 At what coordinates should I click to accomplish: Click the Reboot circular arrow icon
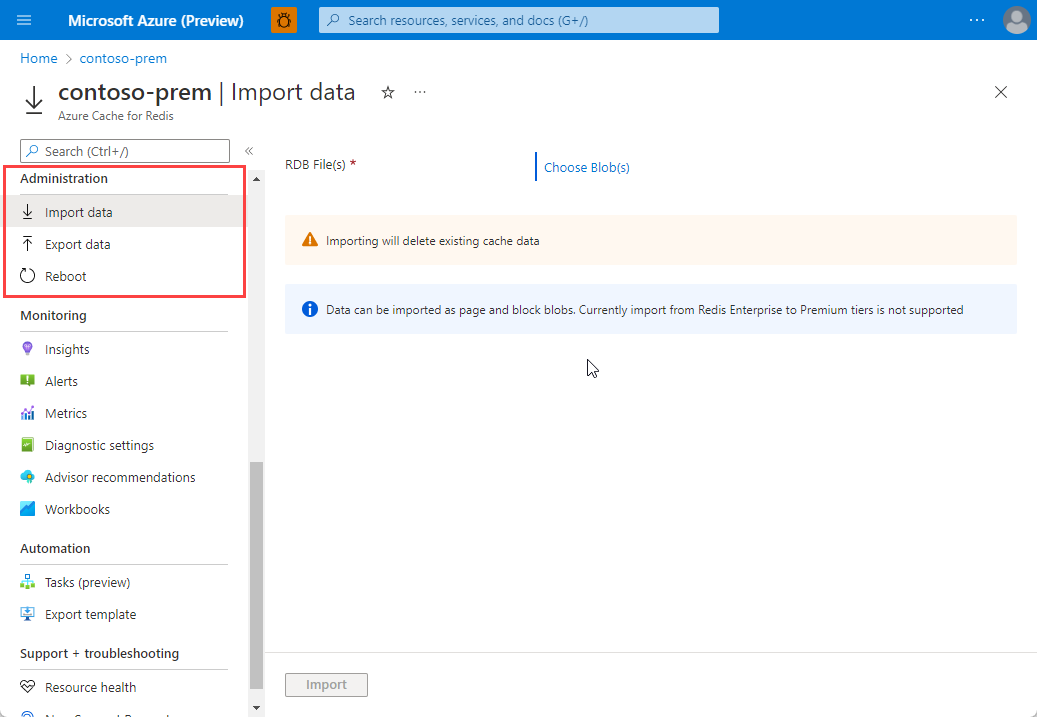tap(27, 276)
